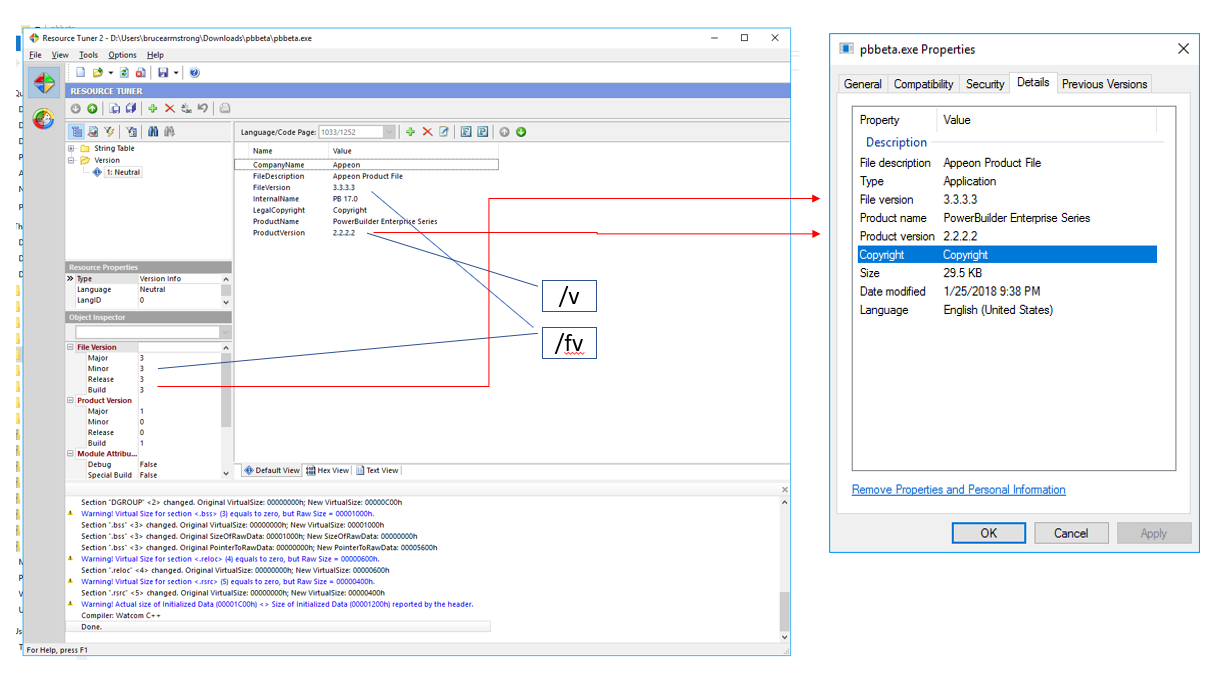Click Cancel in pbbeta.exe Properties
This screenshot has width=1213, height=684.
1071,533
